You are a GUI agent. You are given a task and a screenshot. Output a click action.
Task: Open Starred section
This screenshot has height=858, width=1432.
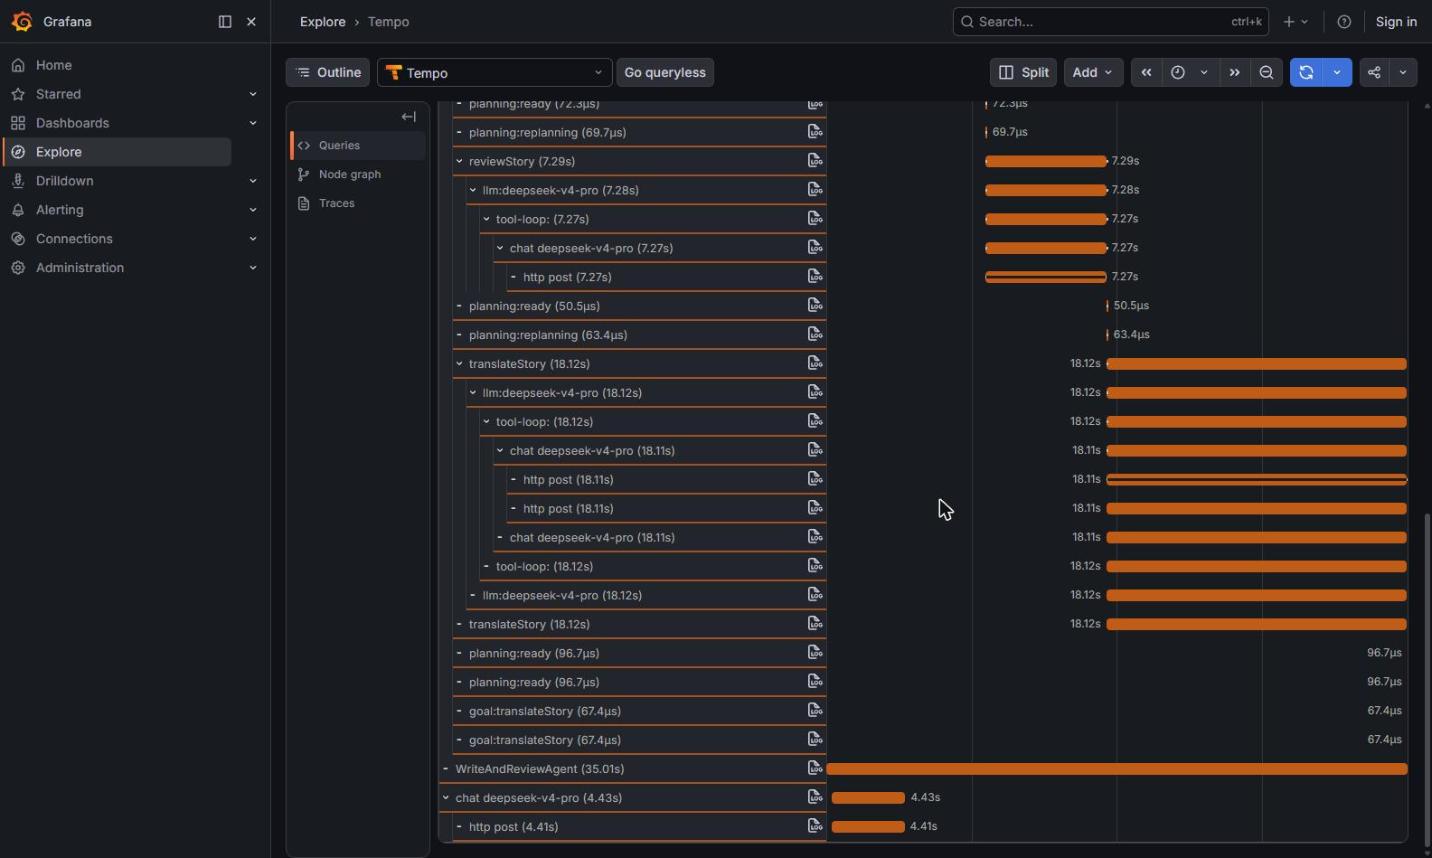58,94
